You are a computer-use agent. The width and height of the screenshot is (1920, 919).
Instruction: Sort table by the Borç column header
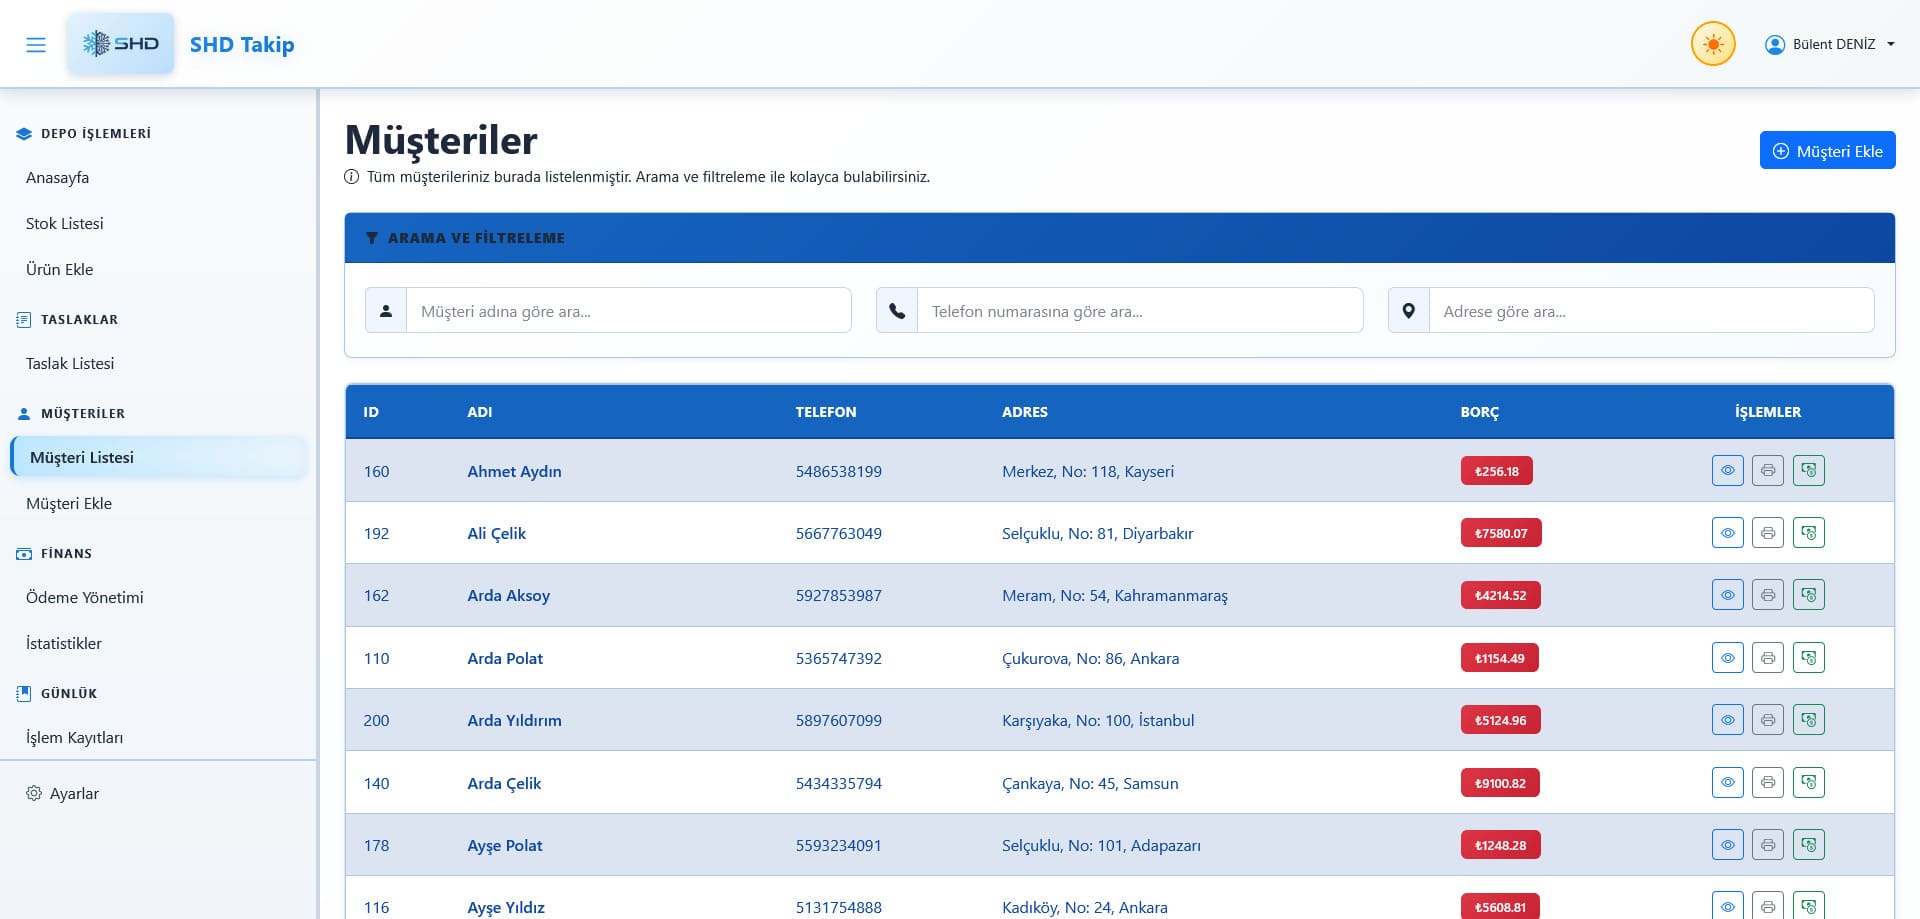pos(1479,412)
